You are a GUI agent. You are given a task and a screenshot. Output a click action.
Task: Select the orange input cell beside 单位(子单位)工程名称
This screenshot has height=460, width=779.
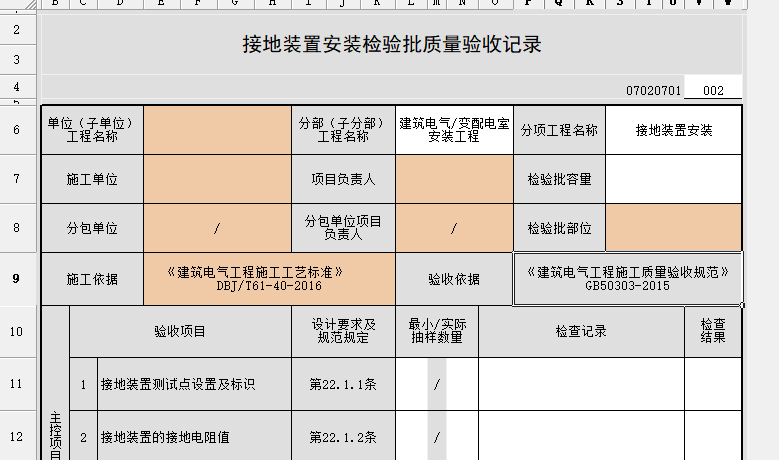tap(217, 130)
